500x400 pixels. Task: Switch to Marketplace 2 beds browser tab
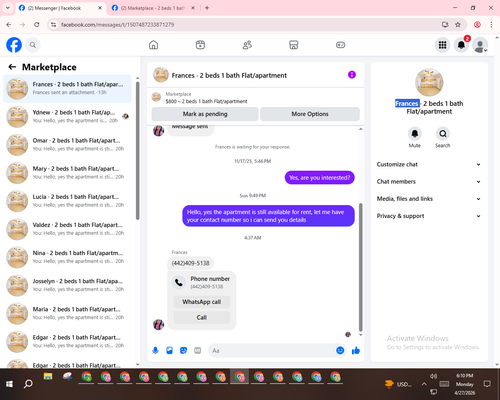[x=153, y=8]
